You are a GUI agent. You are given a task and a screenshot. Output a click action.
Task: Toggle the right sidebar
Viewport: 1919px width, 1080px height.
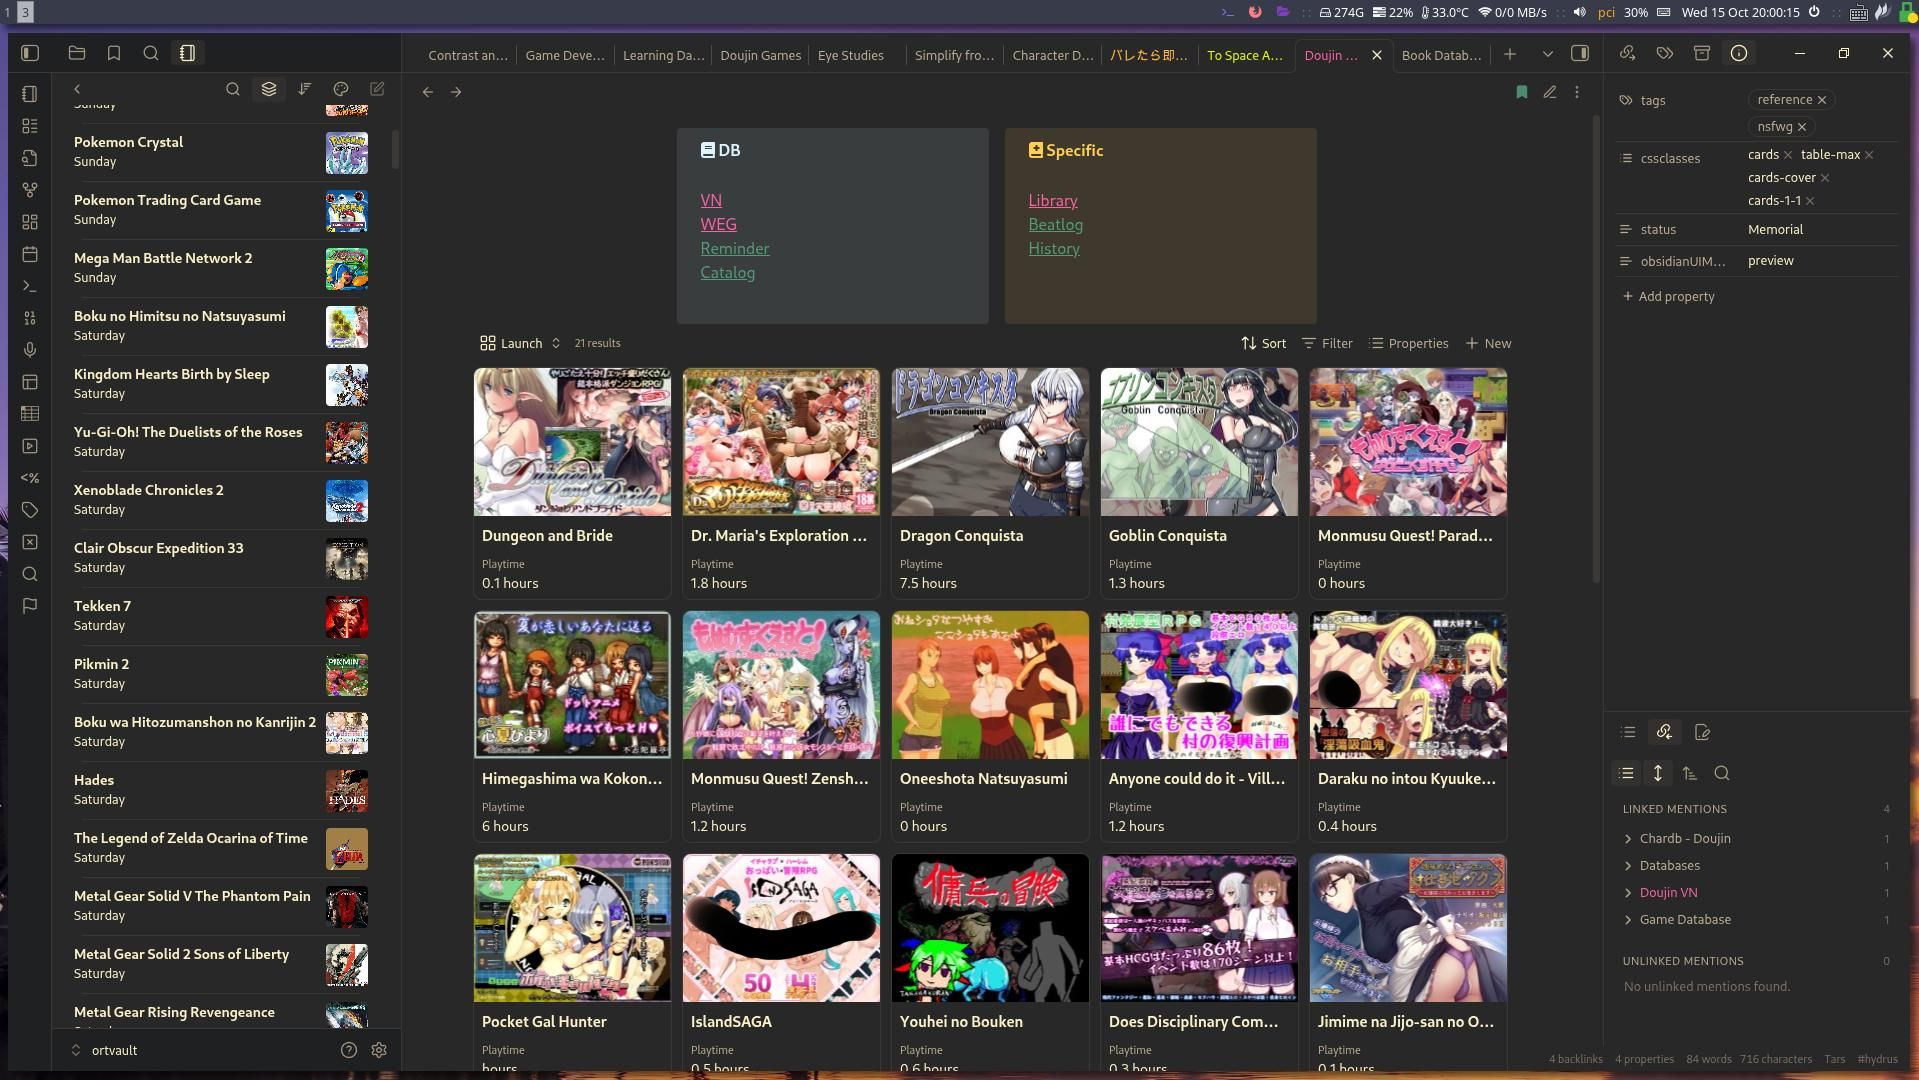click(1580, 53)
